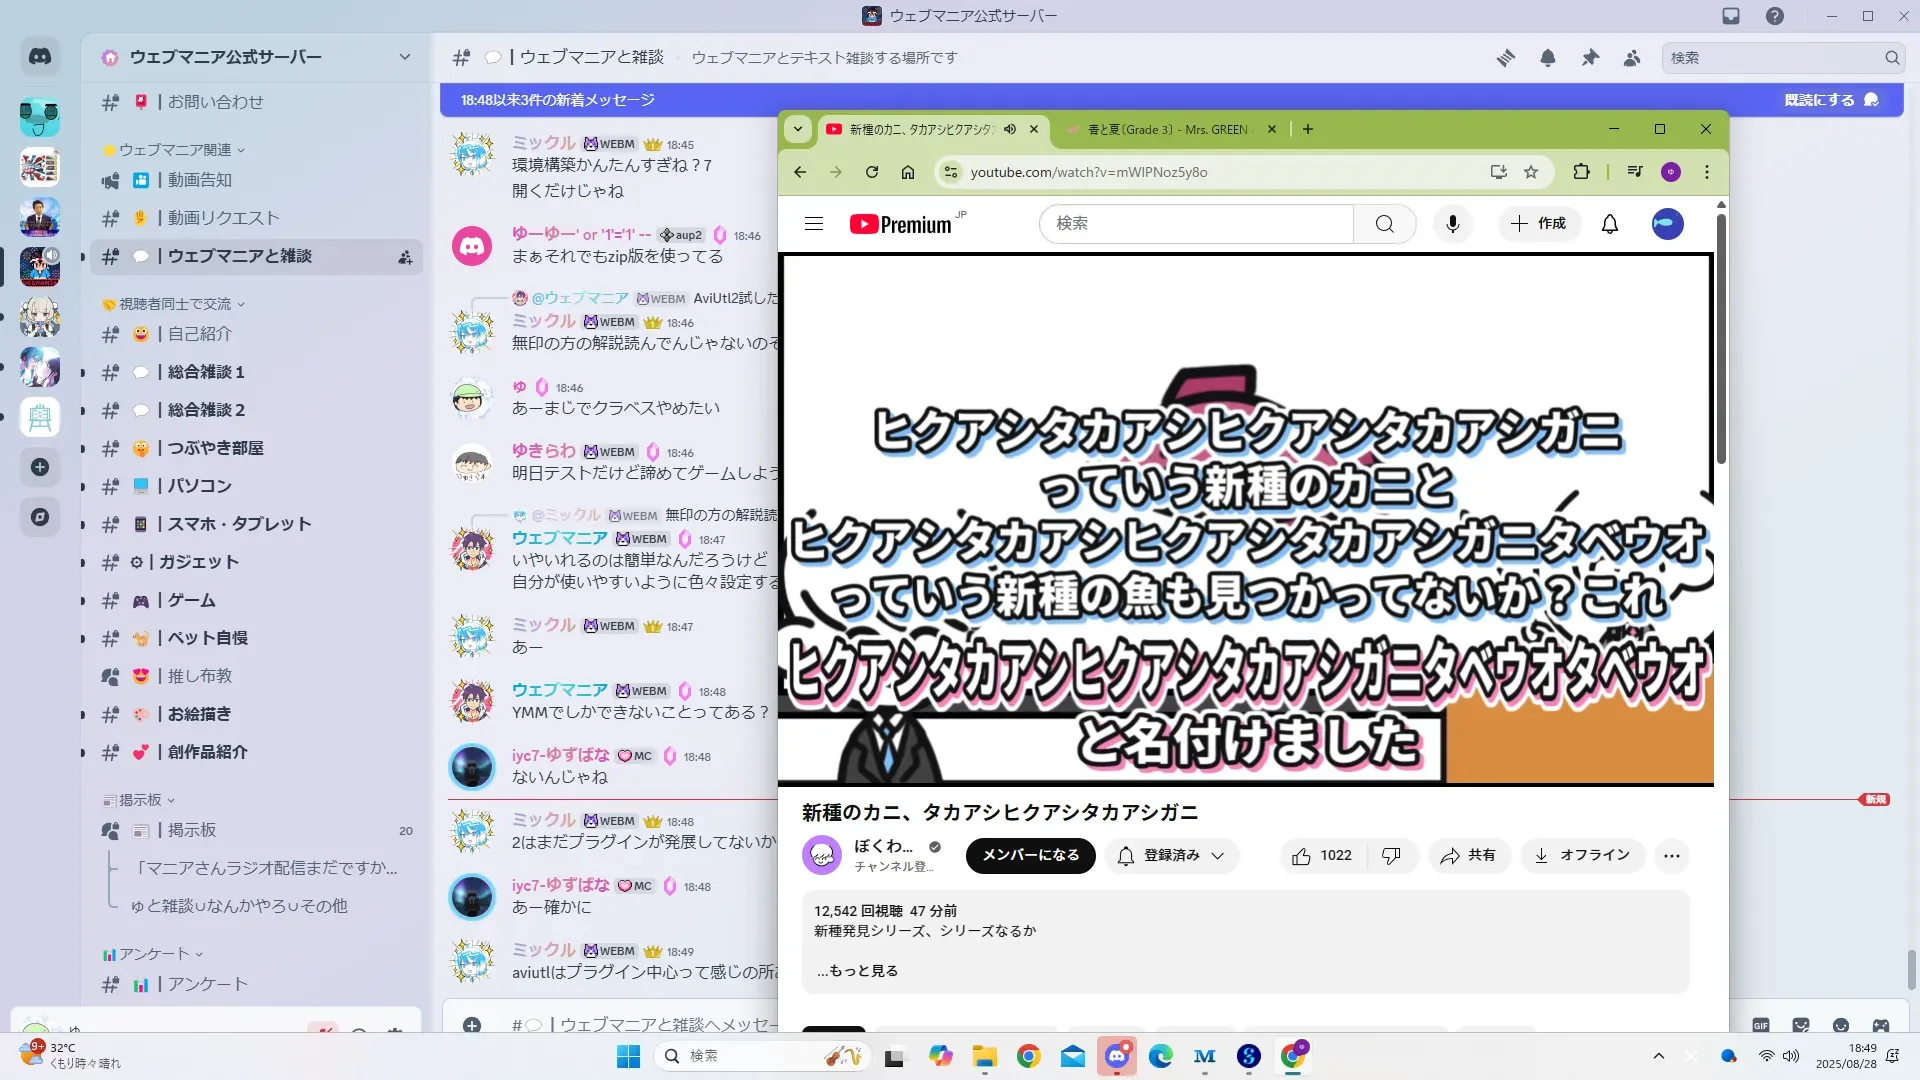Open Discord direct messages home icon

click(x=40, y=57)
